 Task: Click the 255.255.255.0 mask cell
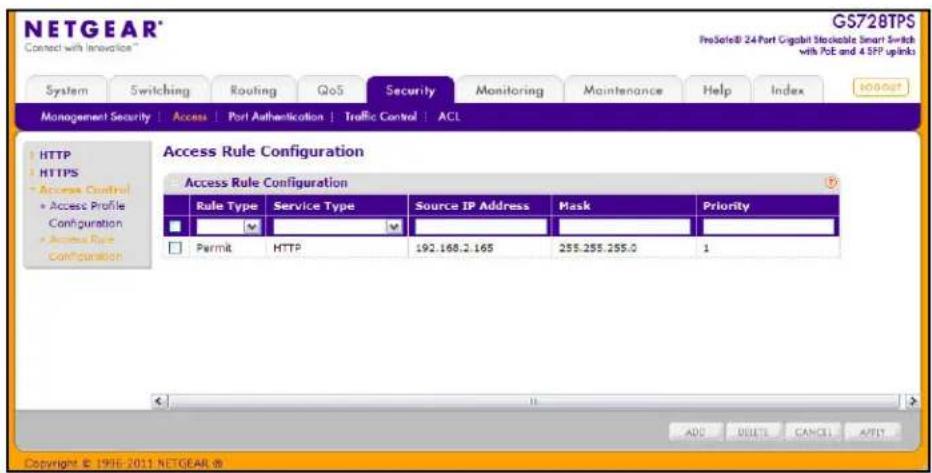tap(598, 248)
